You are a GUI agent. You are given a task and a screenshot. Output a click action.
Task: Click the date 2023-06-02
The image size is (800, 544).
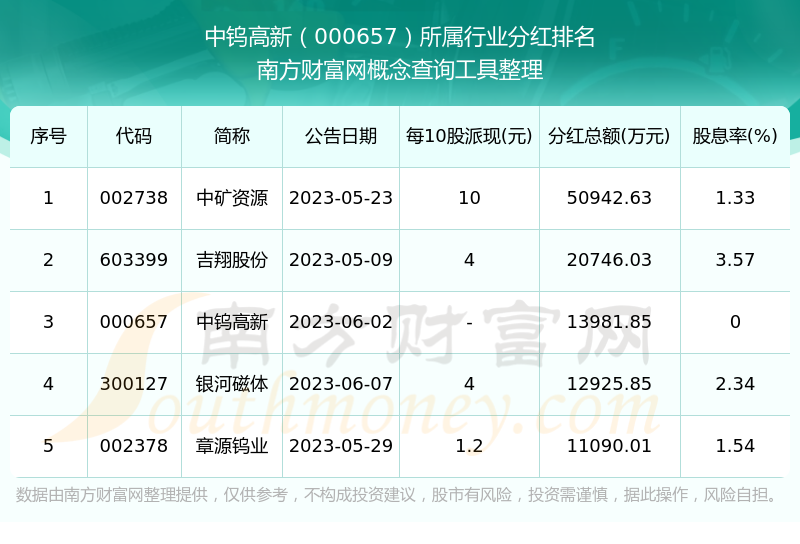pos(341,322)
